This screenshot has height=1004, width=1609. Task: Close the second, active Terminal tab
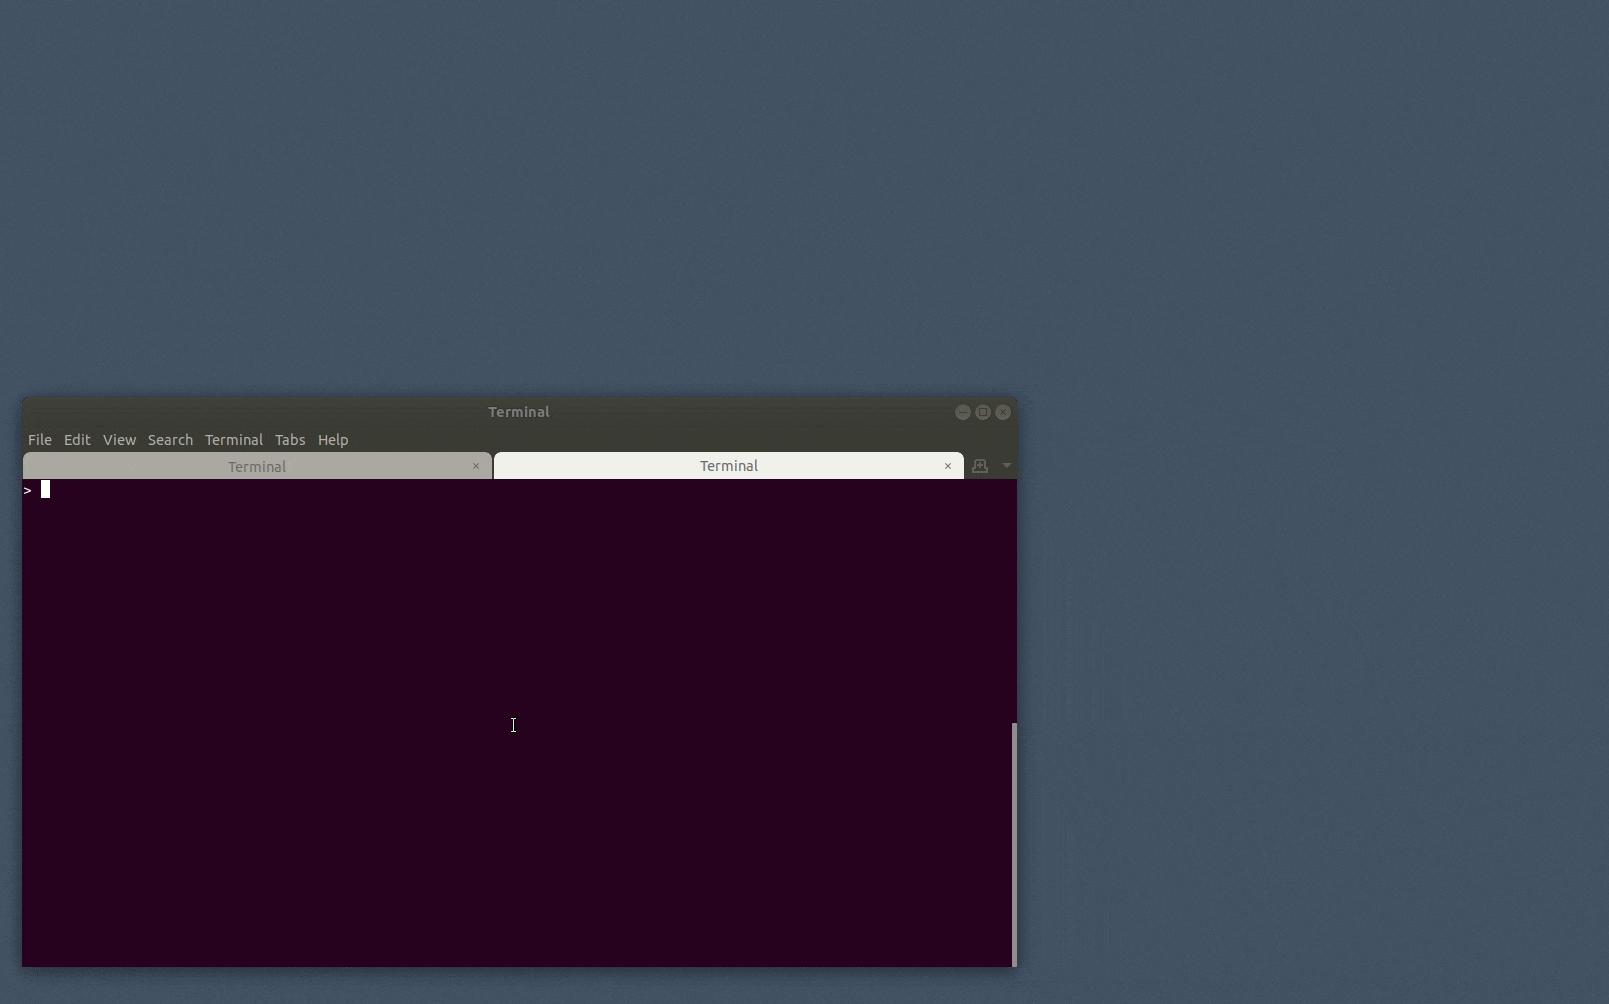pyautogui.click(x=948, y=466)
